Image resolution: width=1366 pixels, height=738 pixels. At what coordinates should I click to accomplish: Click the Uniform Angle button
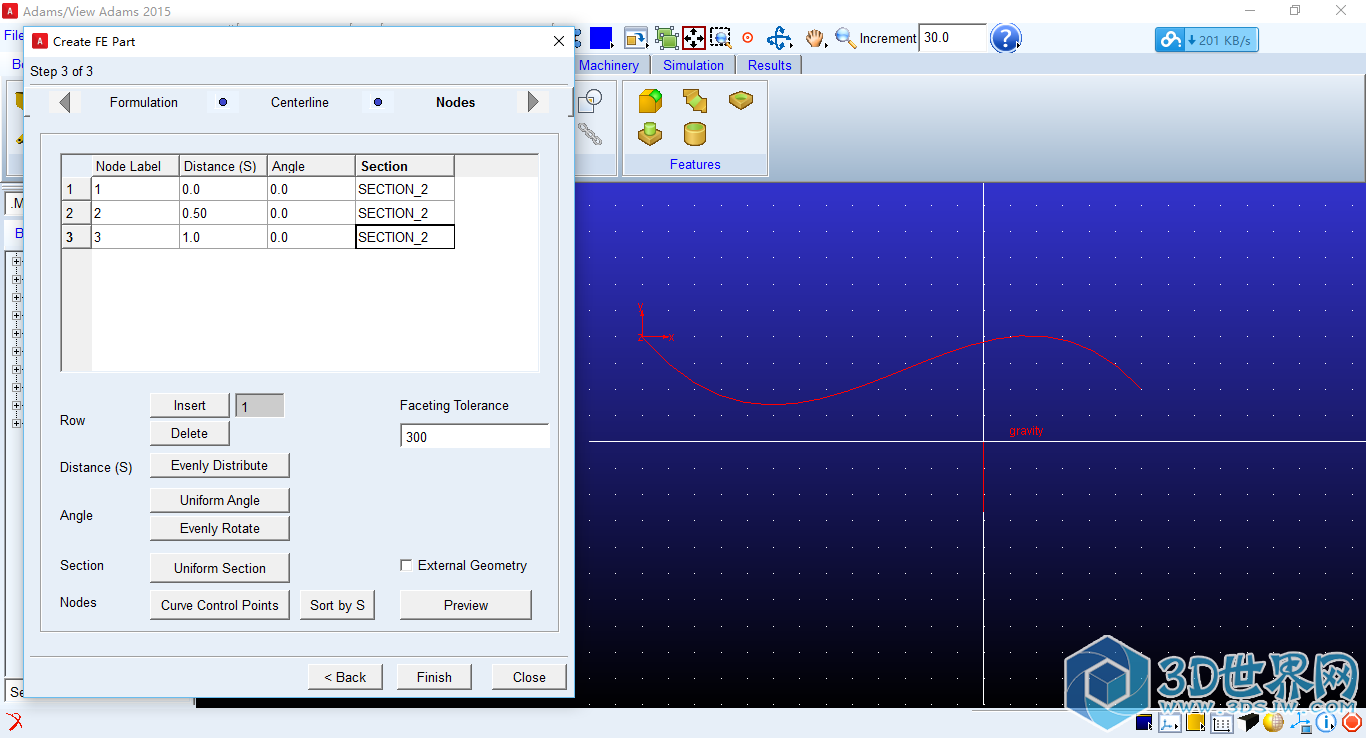[220, 500]
